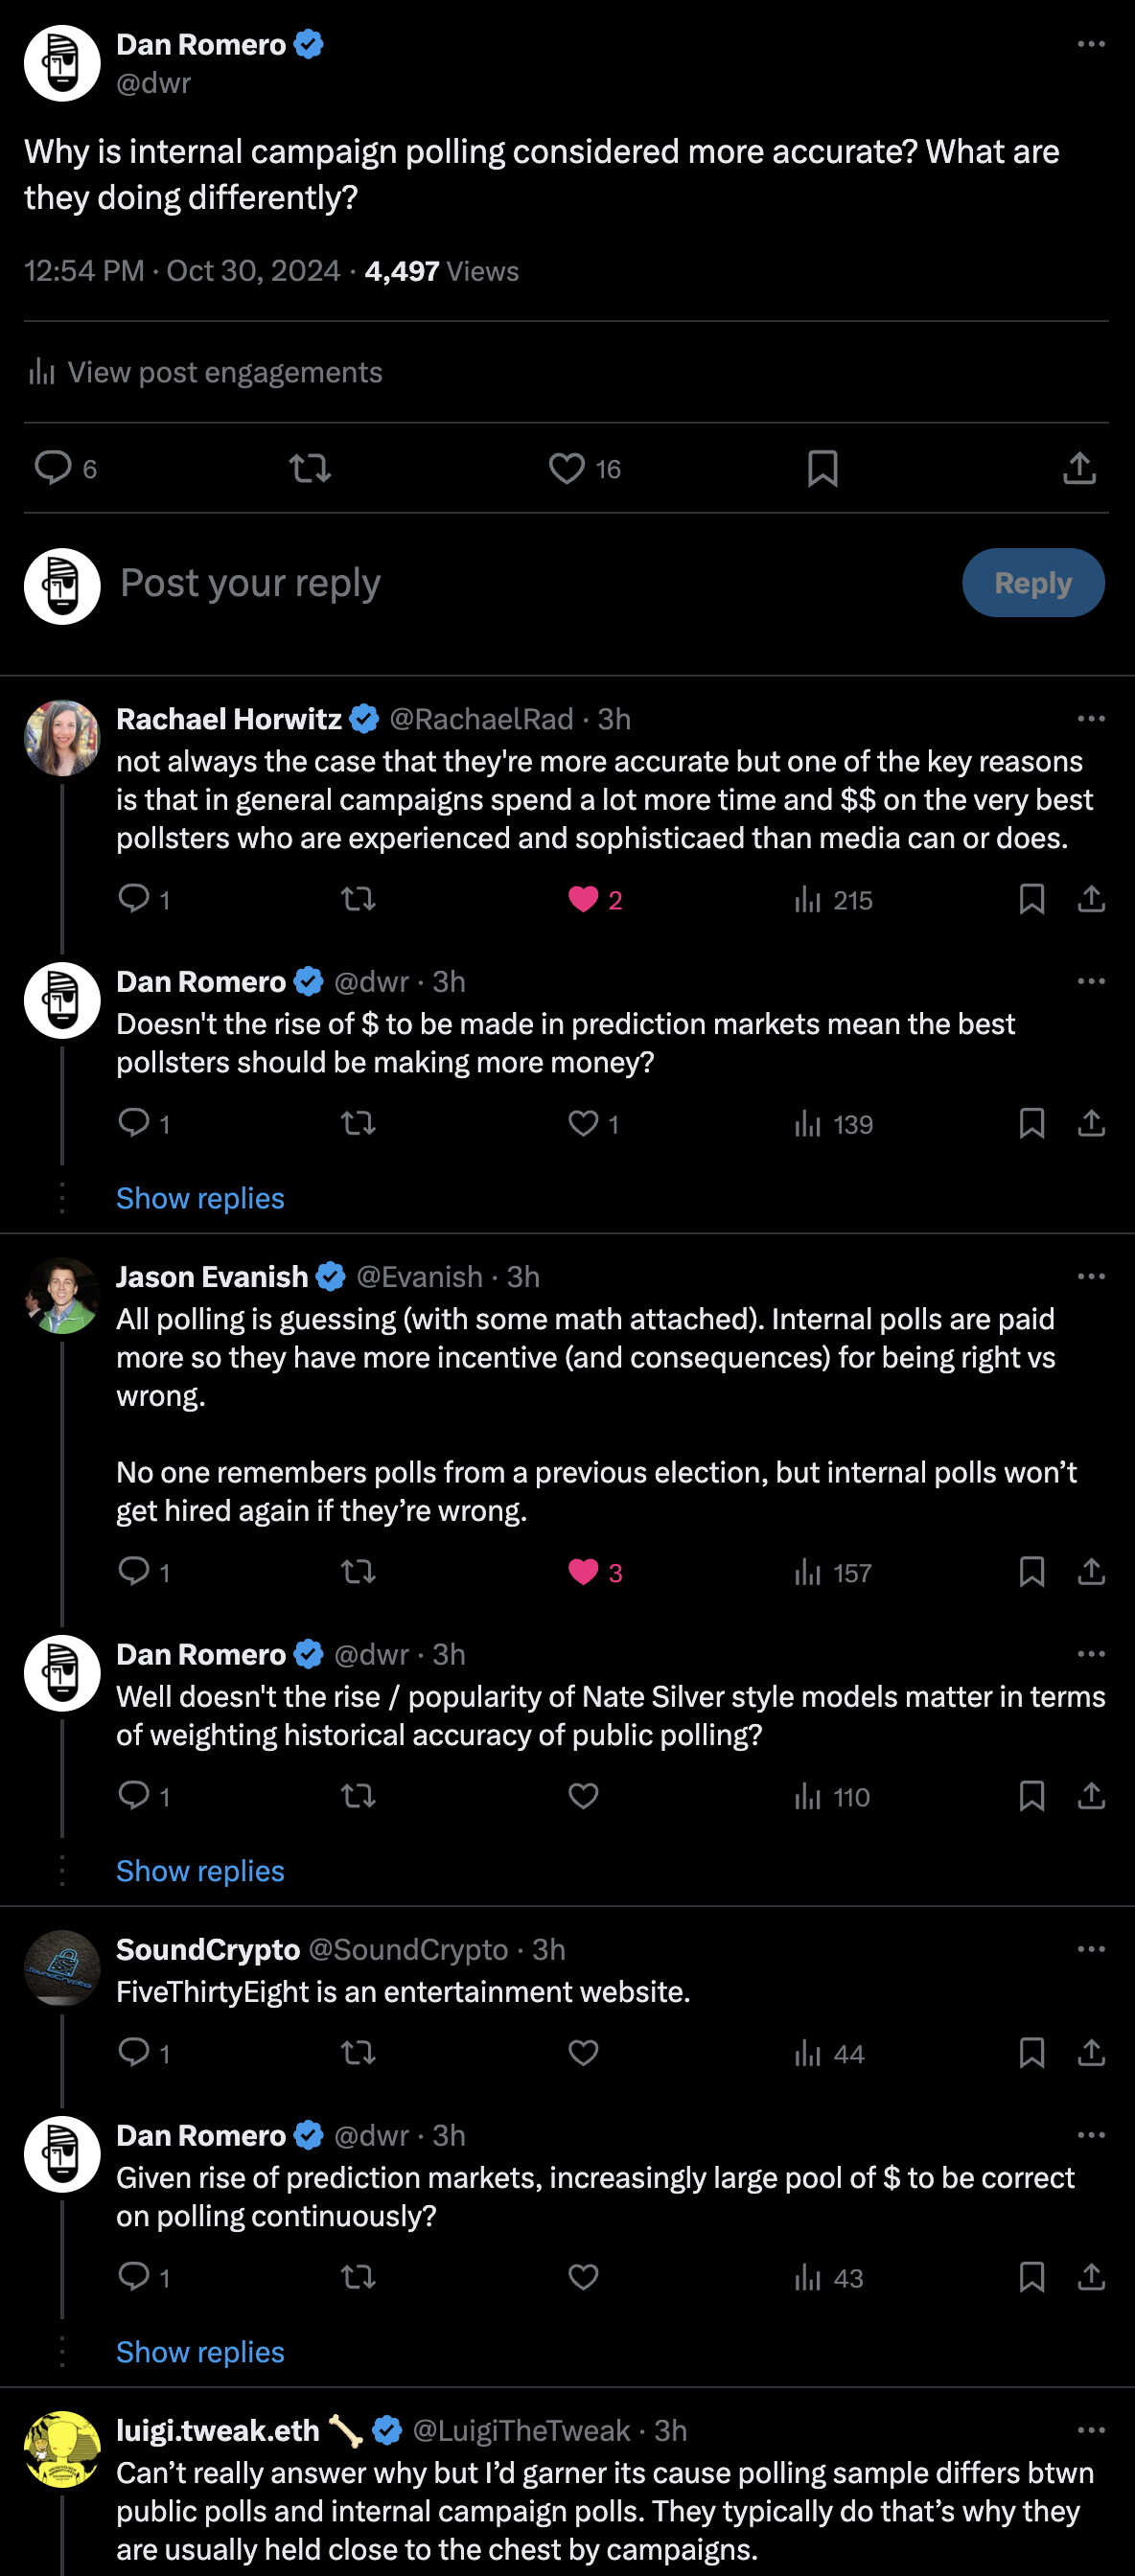Open Rachael Horwitz's profile picture
The image size is (1135, 2576).
(62, 738)
